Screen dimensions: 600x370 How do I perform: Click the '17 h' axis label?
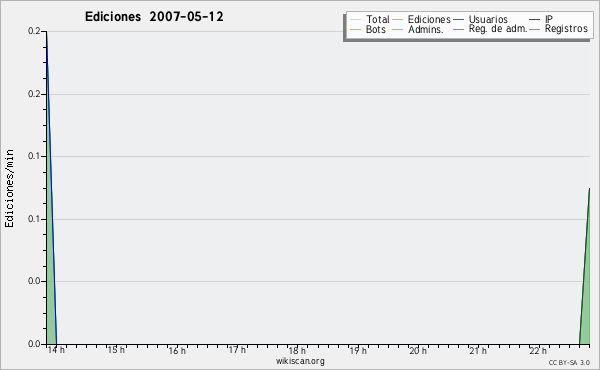click(237, 350)
